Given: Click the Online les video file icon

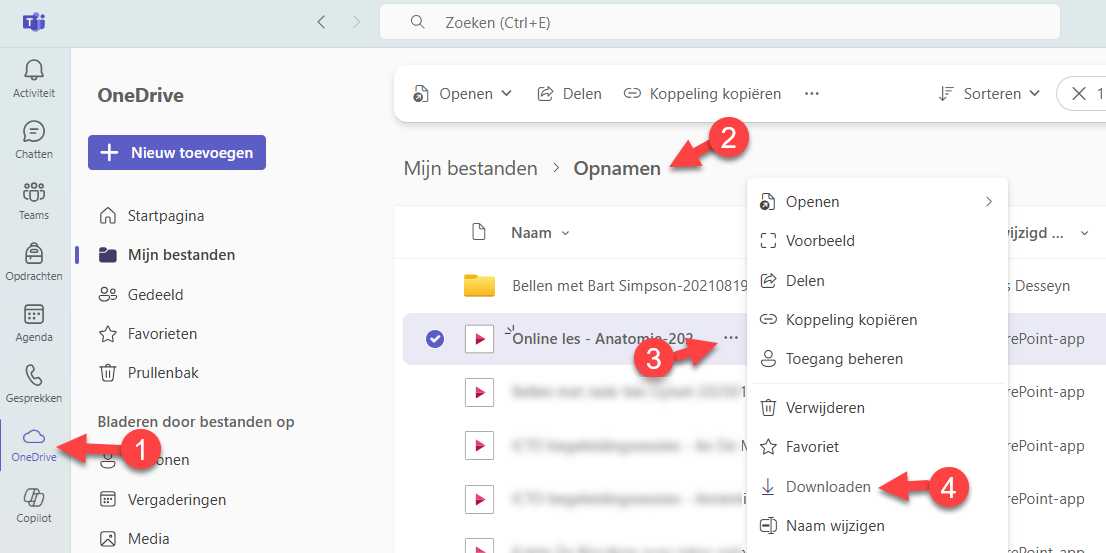Looking at the screenshot, I should [480, 339].
